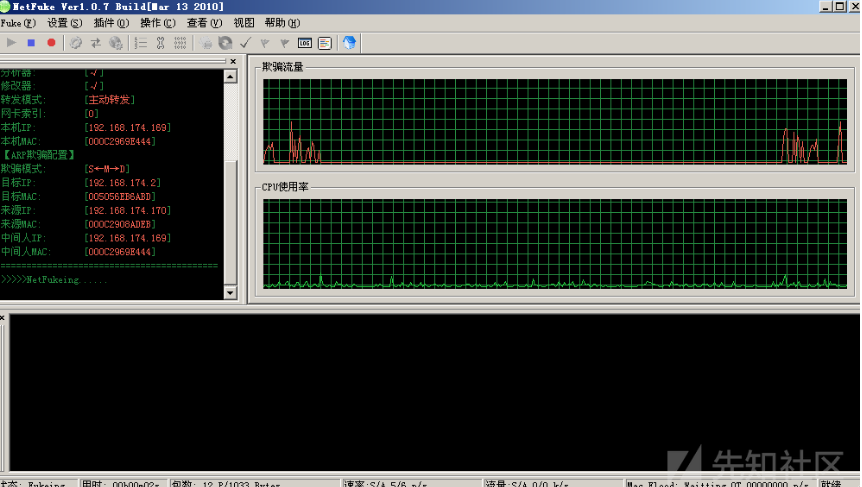This screenshot has width=862, height=487.
Task: Click the 欺骗流量 traffic graph
Action: coord(555,121)
